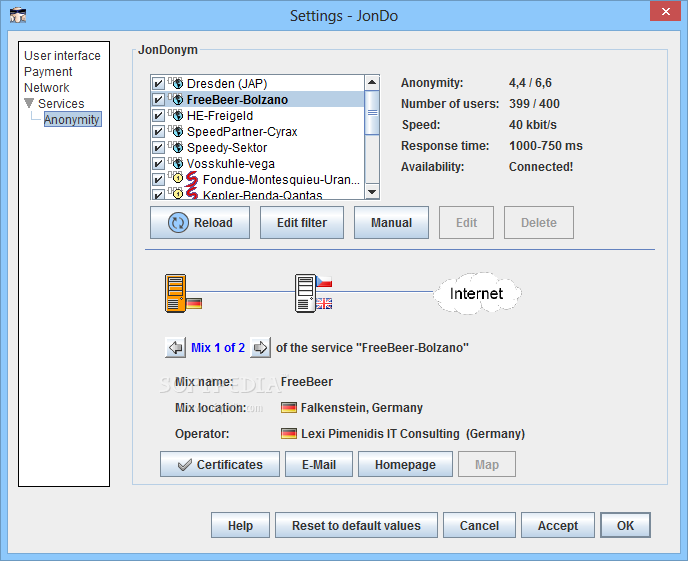Screen dimensions: 688x561
Task: Select Fondue-Montesquieu-Uran... in service list
Action: (x=281, y=180)
